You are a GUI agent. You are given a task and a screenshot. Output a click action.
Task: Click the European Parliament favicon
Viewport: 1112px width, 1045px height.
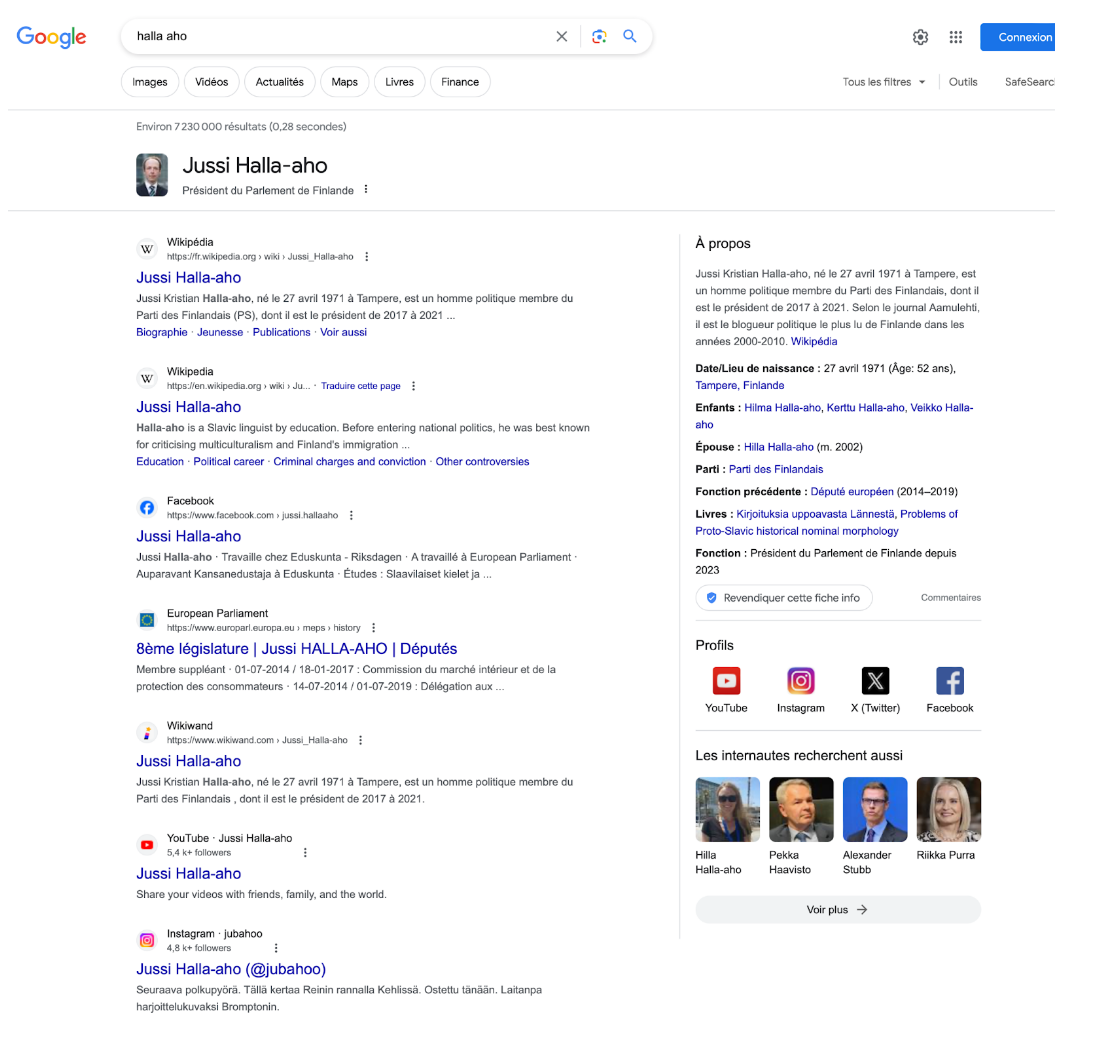click(x=147, y=620)
